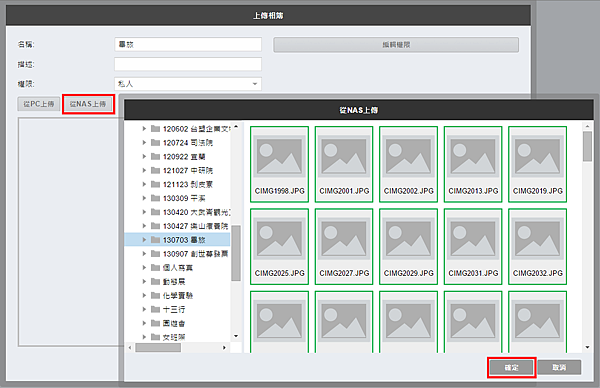Click the folder icon of 130309

coord(155,198)
